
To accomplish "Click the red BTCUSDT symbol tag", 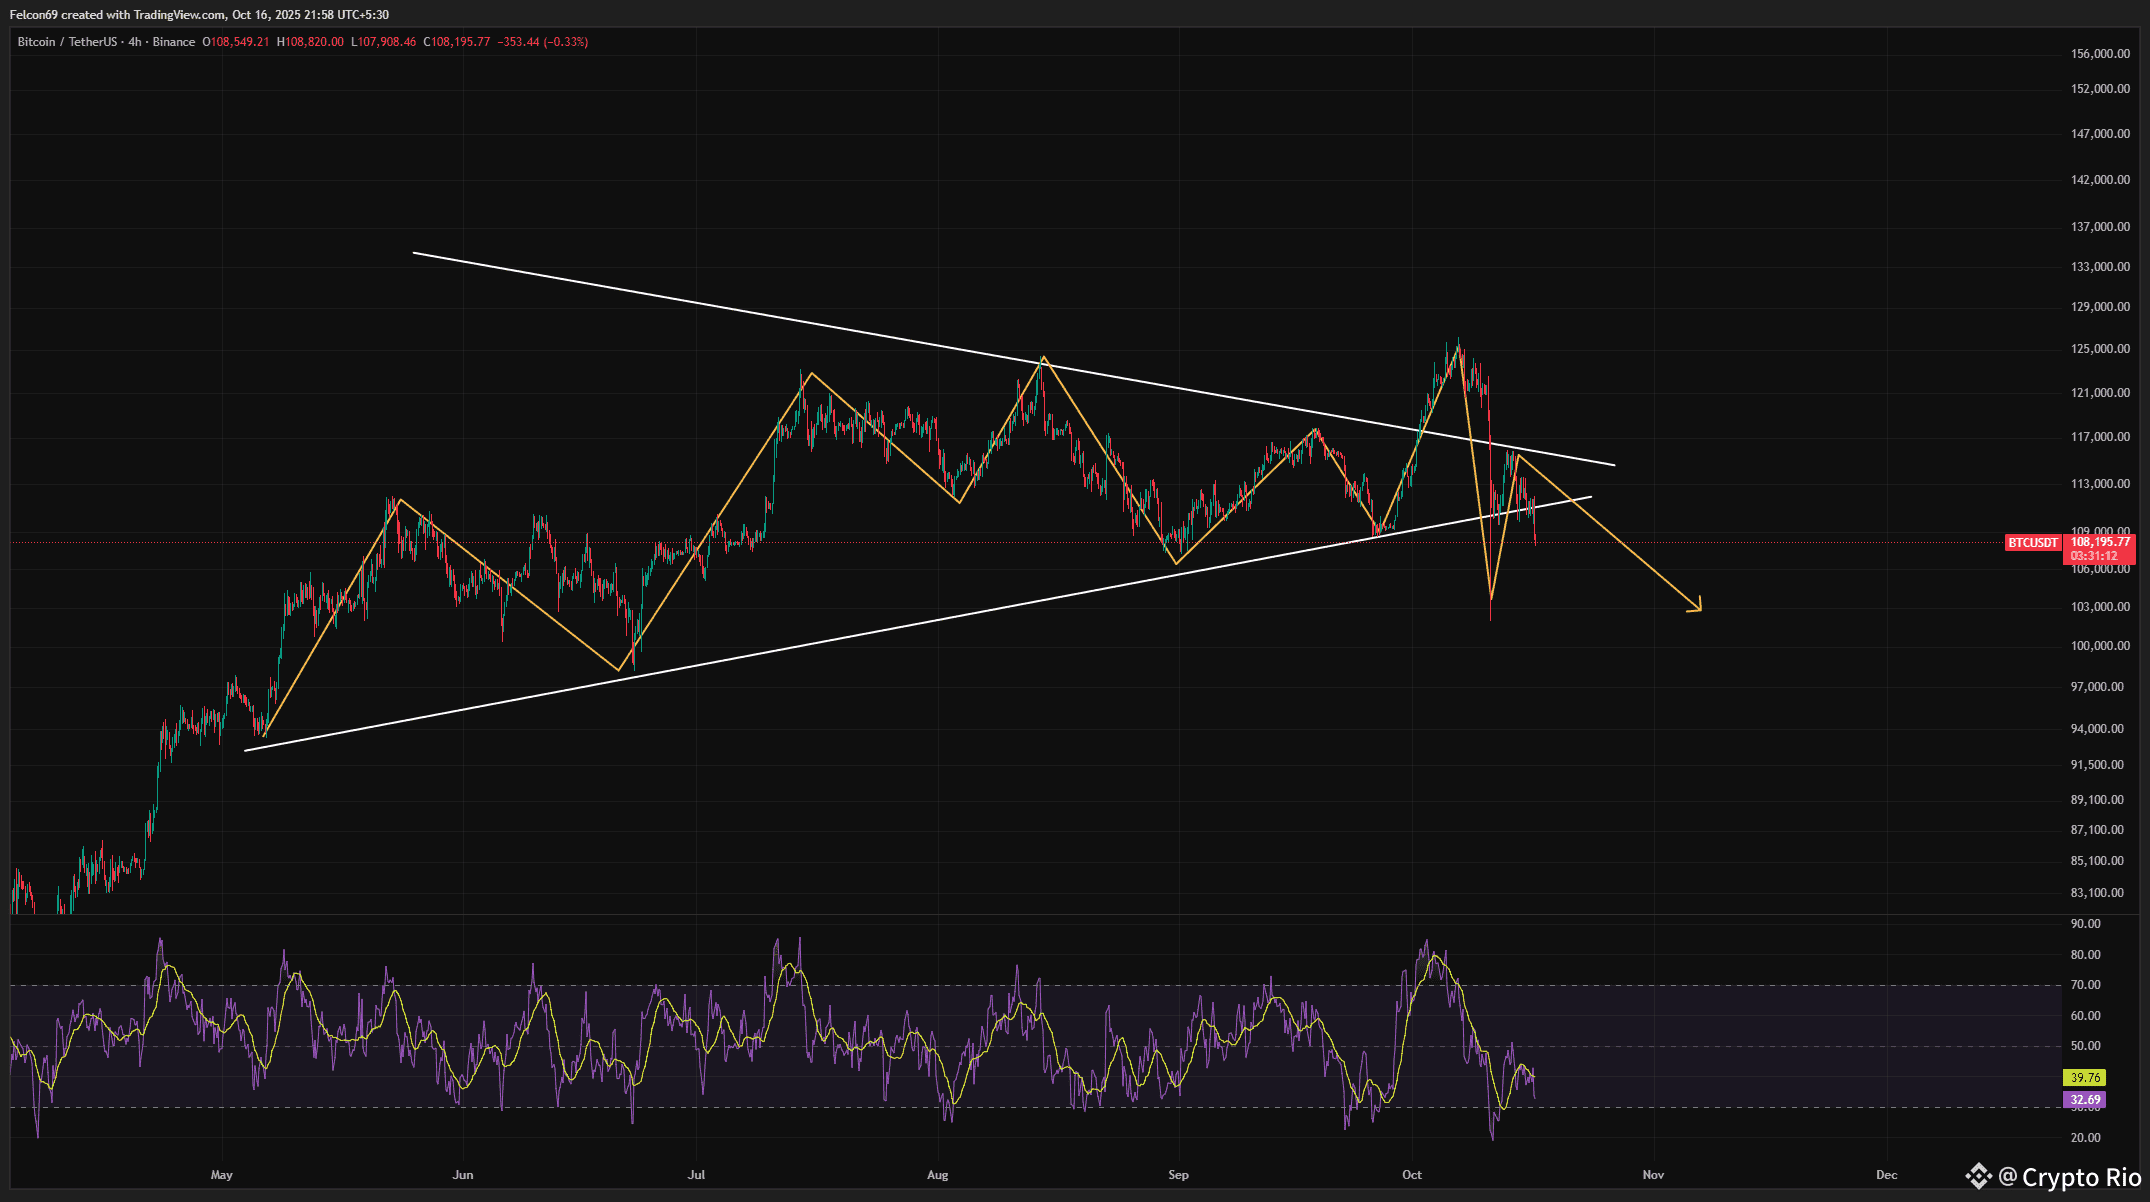I will 2033,543.
